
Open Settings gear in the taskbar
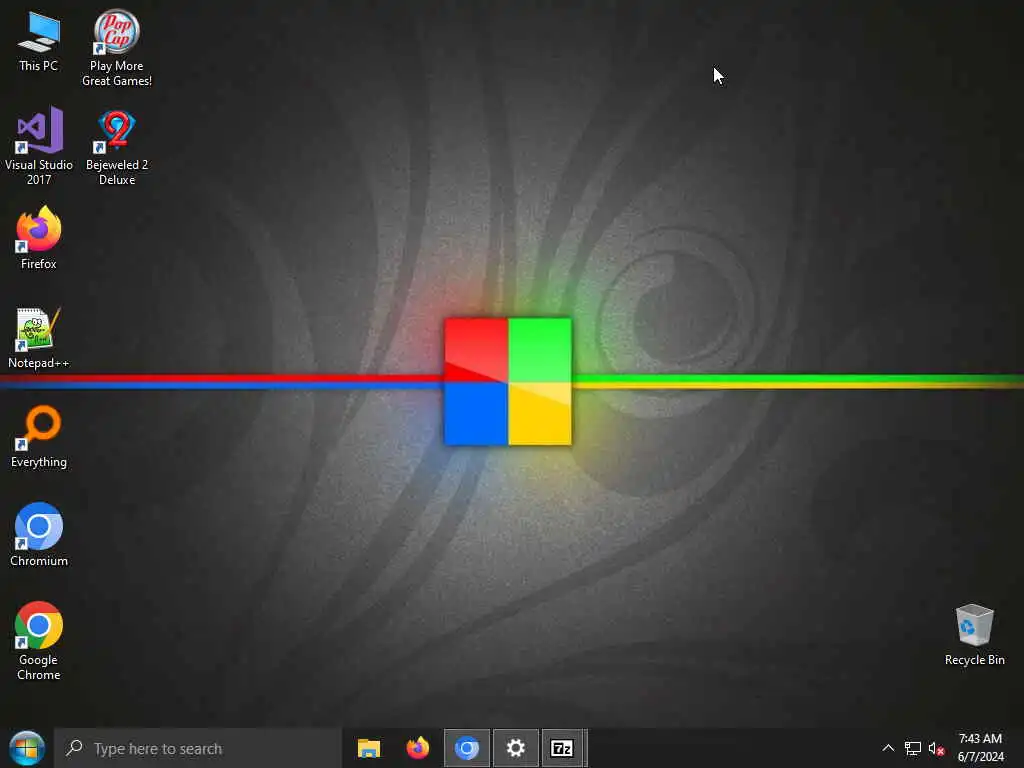point(516,748)
